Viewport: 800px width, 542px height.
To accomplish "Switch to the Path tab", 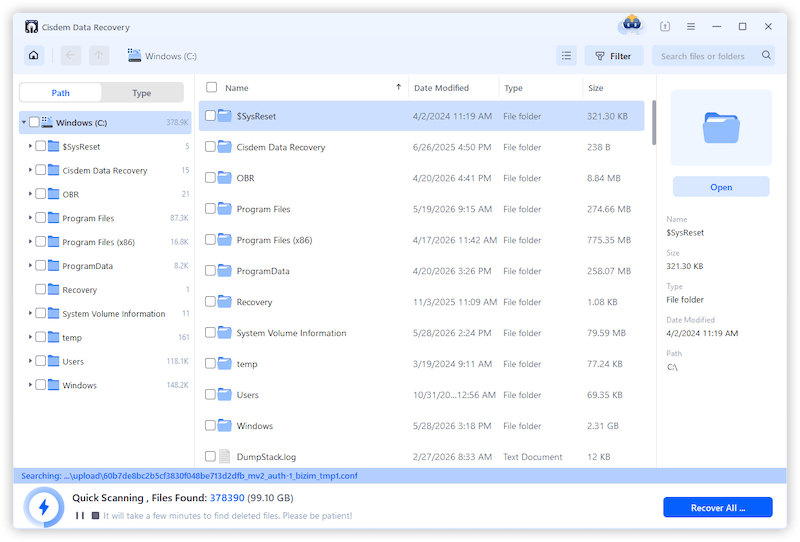I will (61, 92).
